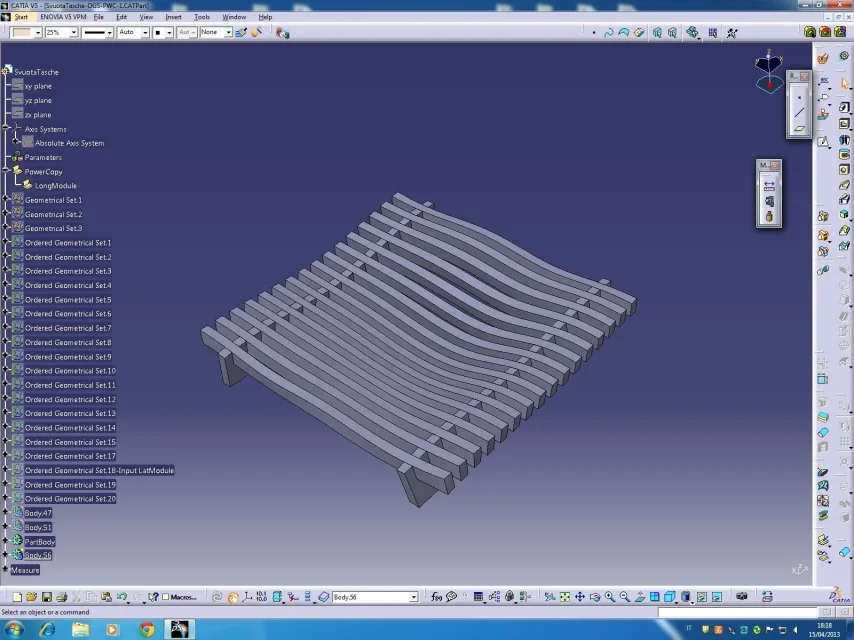This screenshot has width=854, height=640.
Task: Open Windows Explorer from the taskbar
Action: (81, 630)
